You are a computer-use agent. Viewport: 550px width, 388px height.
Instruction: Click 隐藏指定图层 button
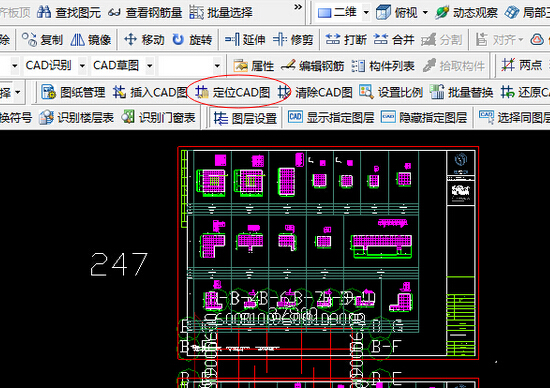click(424, 117)
